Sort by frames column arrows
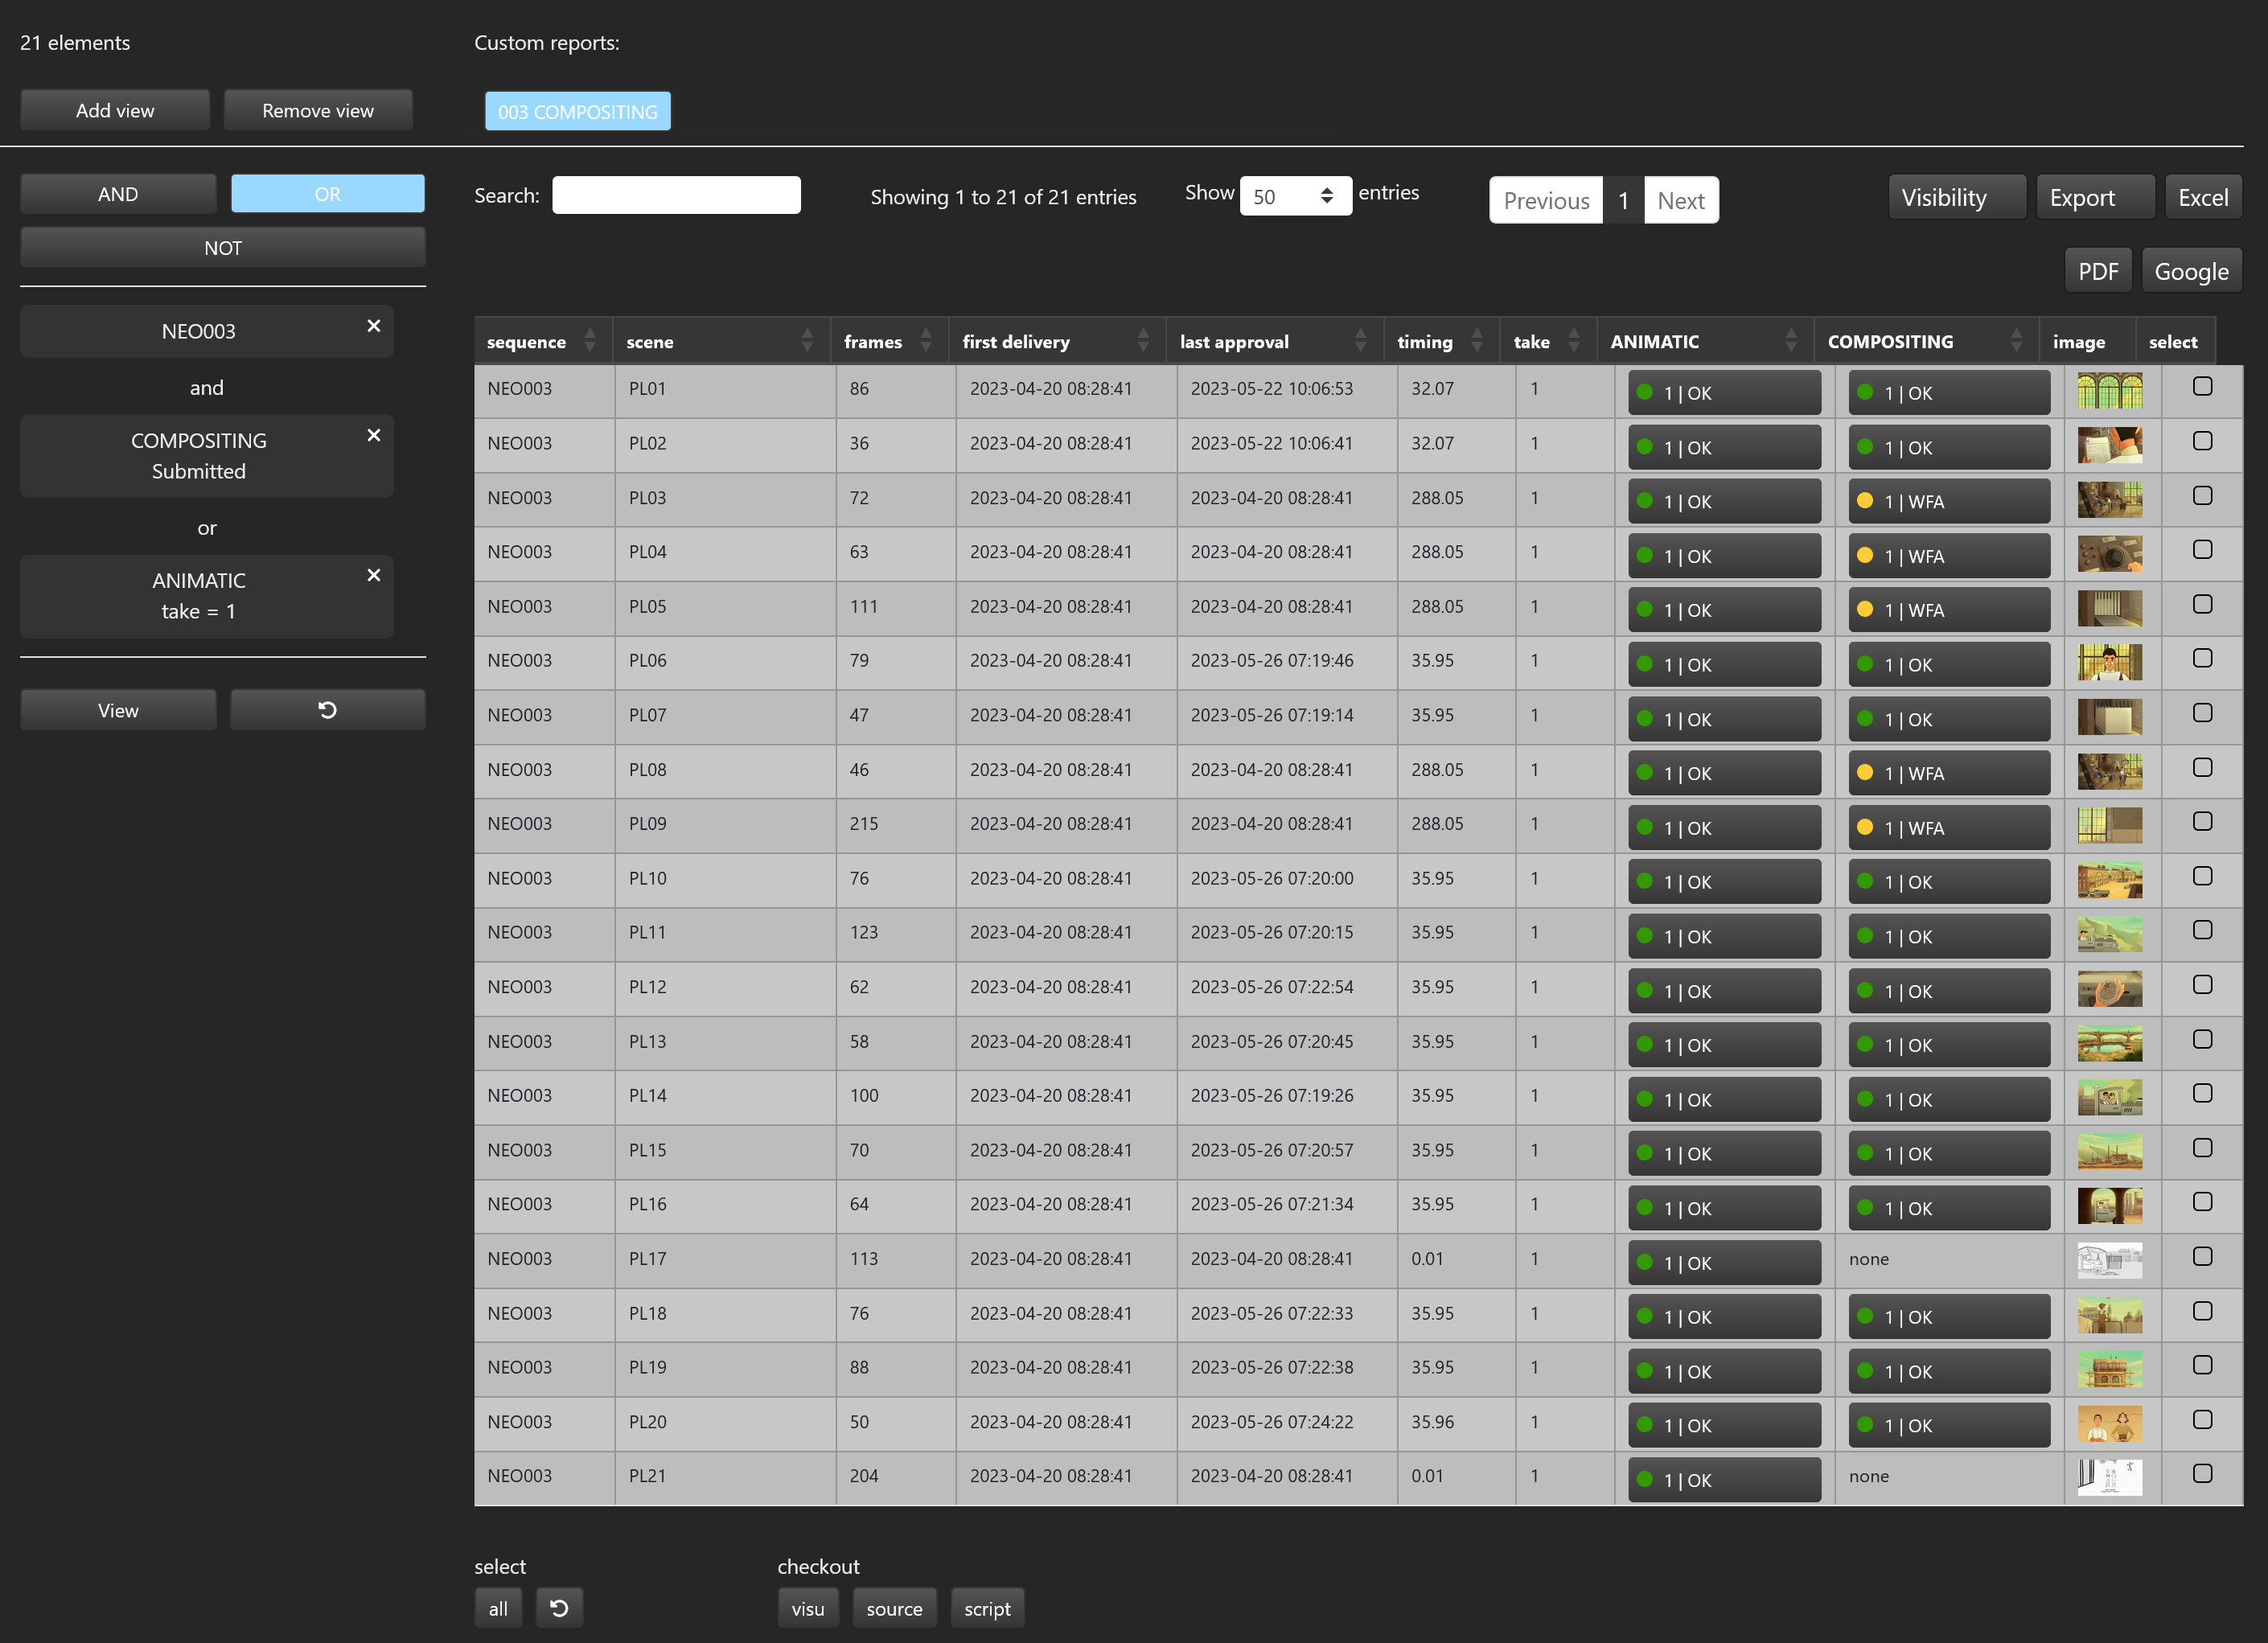 click(926, 341)
